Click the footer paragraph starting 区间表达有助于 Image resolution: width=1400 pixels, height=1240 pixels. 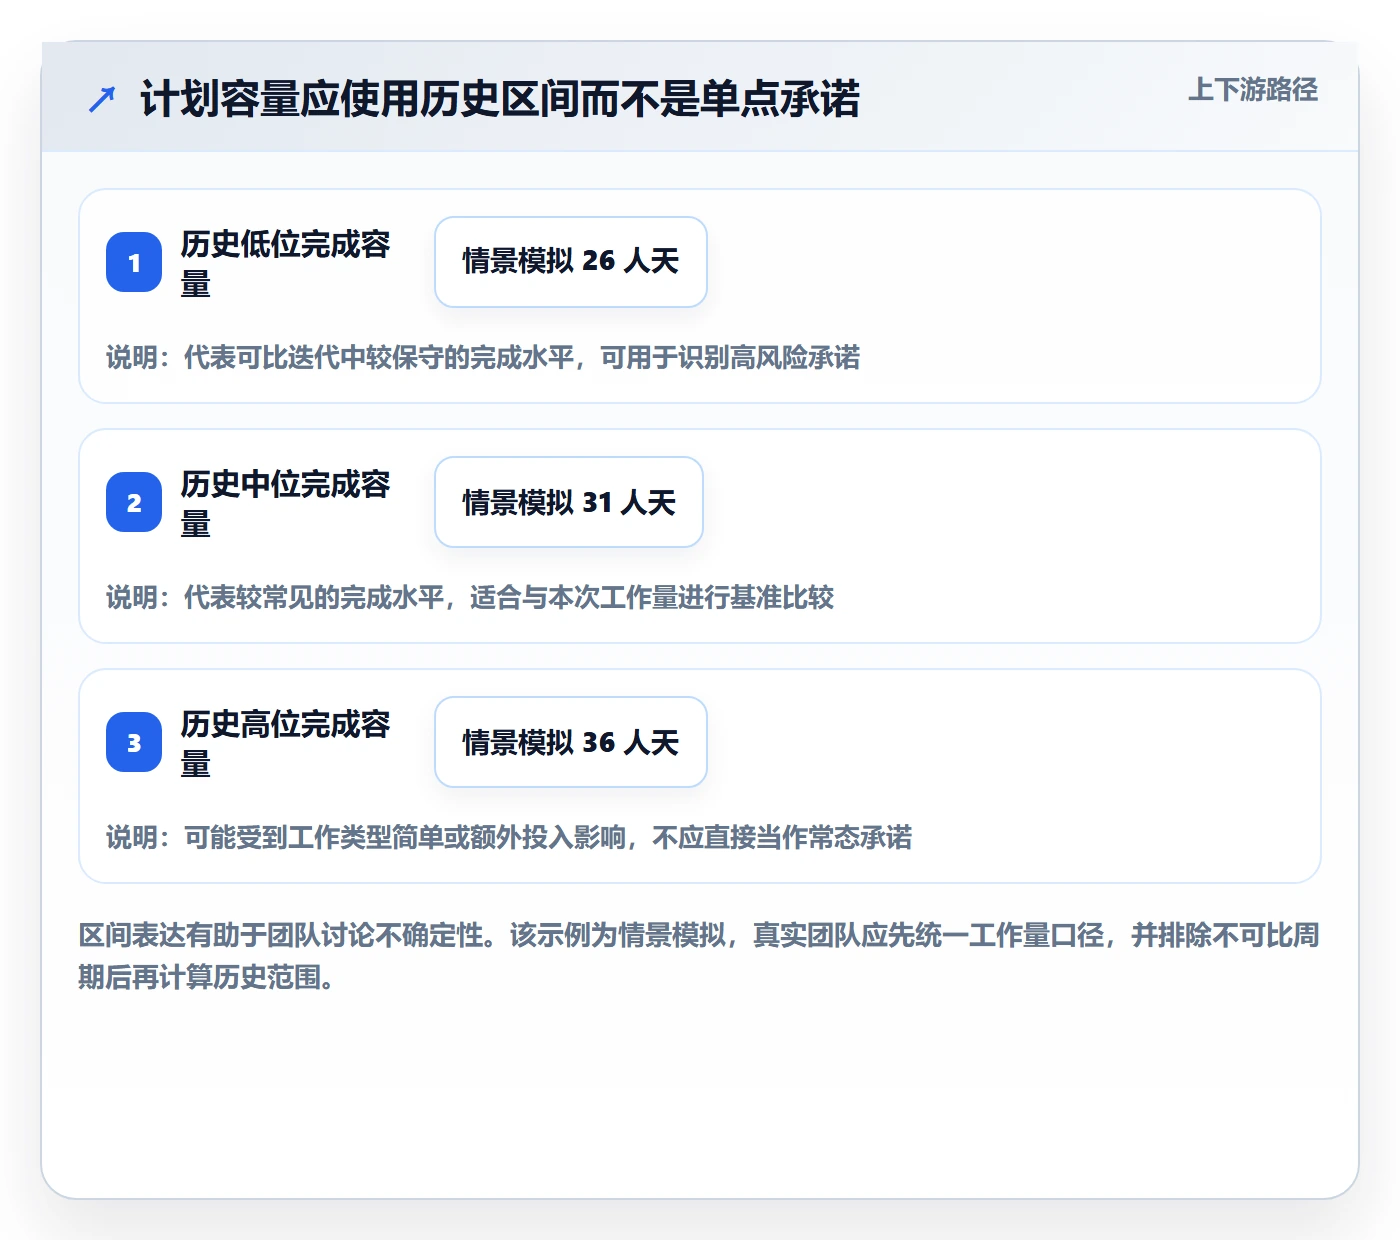point(699,956)
